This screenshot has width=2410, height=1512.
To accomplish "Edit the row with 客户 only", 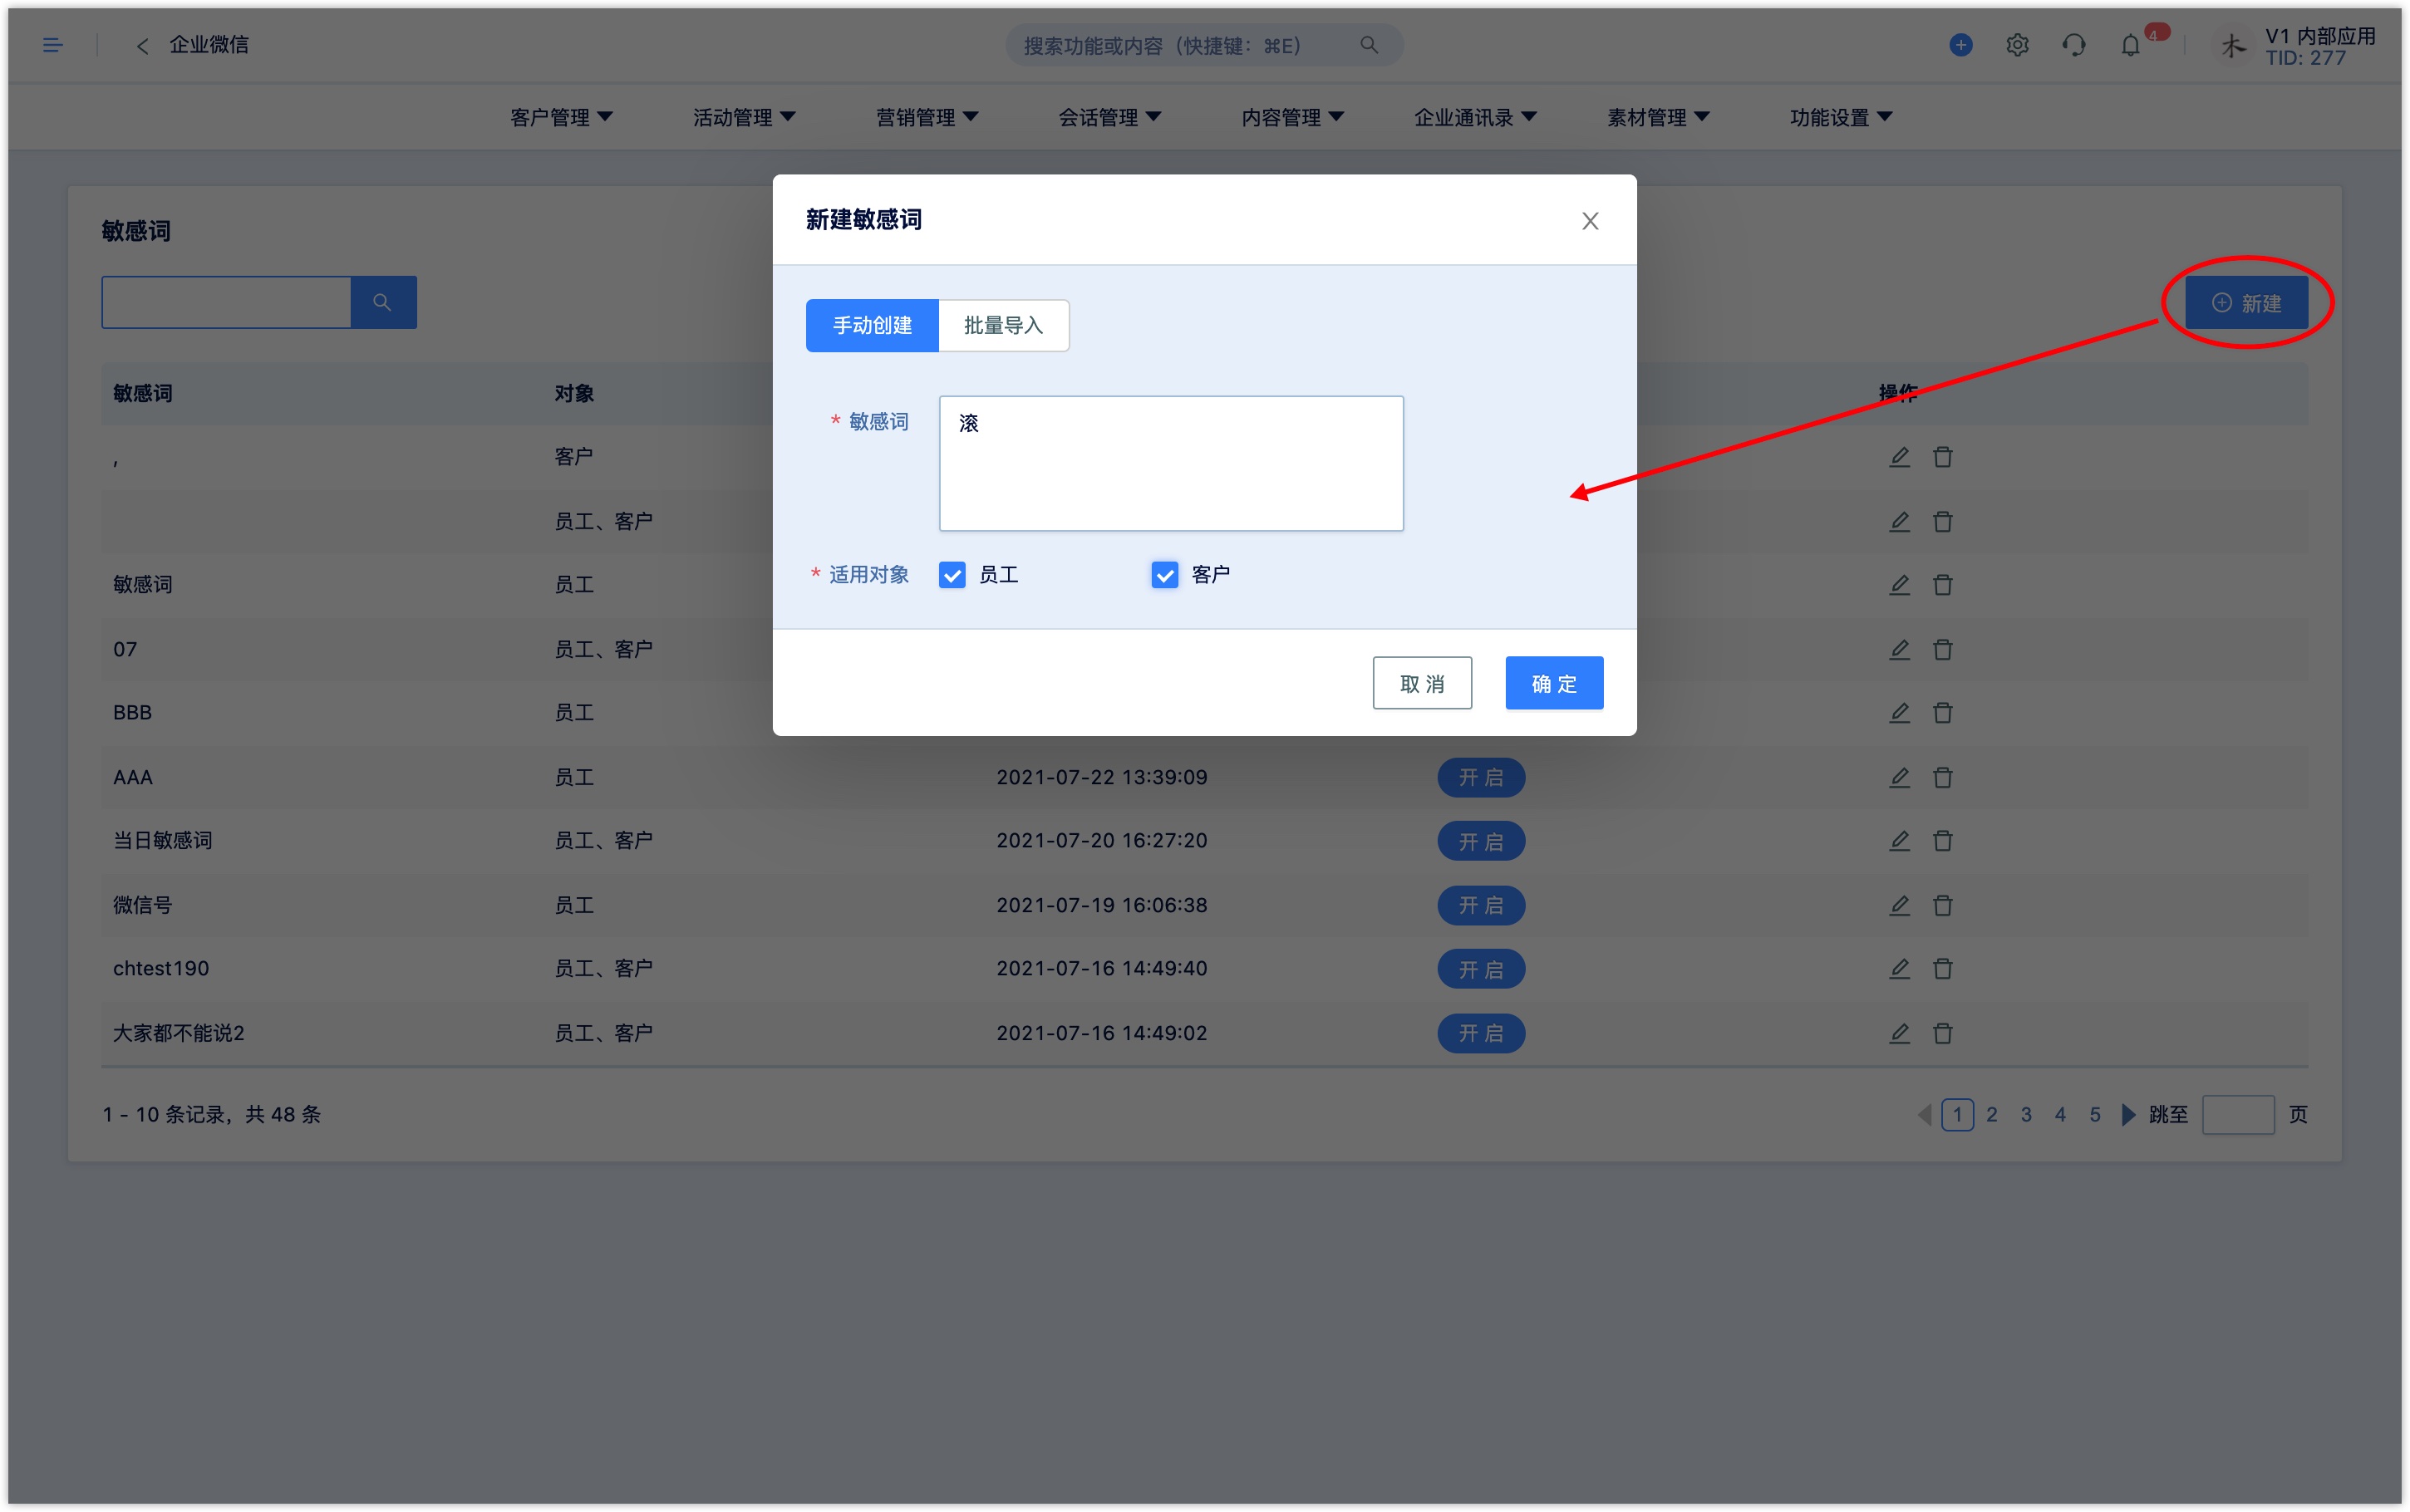I will tap(1899, 457).
